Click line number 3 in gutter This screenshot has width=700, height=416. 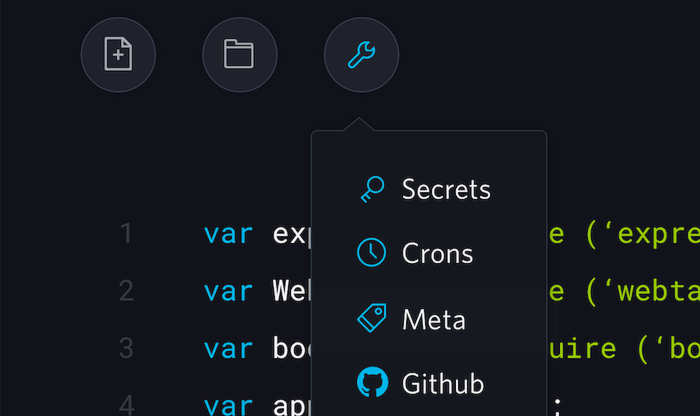126,348
